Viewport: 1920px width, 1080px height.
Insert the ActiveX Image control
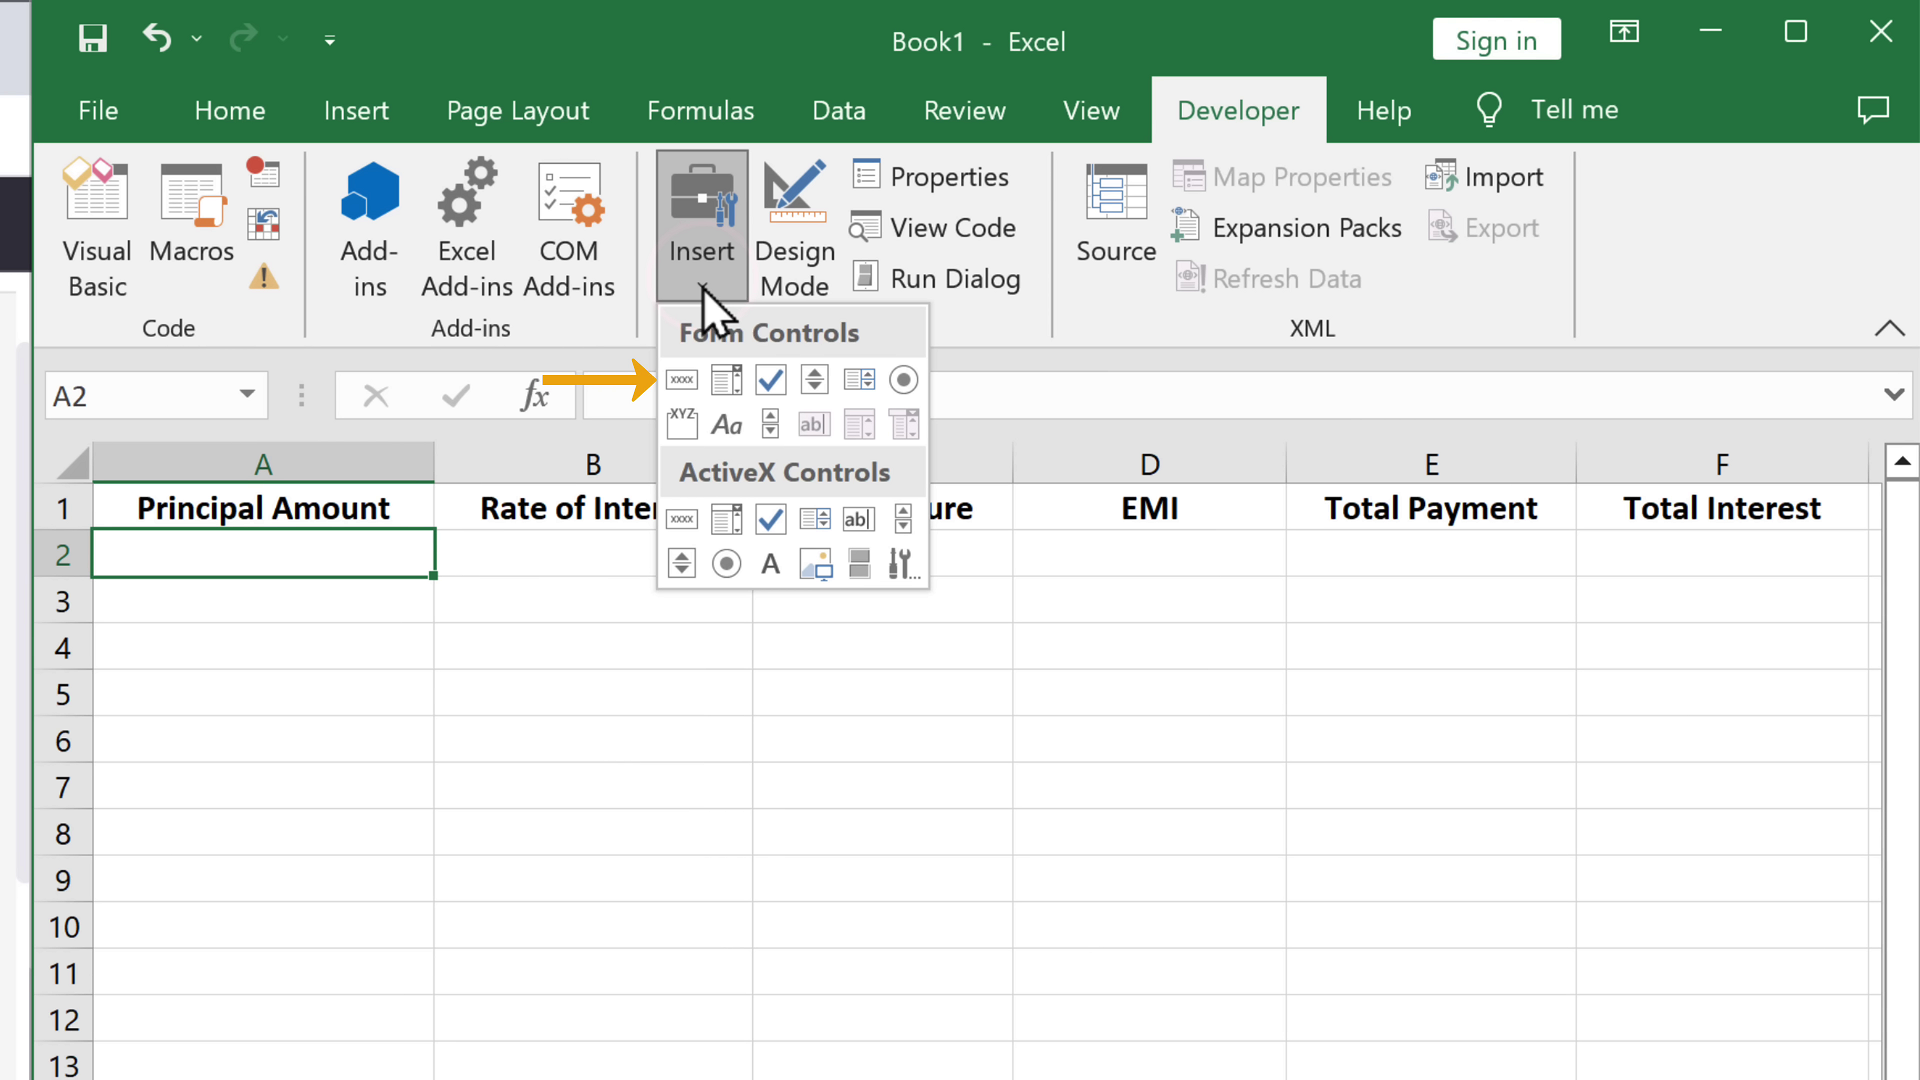(815, 564)
